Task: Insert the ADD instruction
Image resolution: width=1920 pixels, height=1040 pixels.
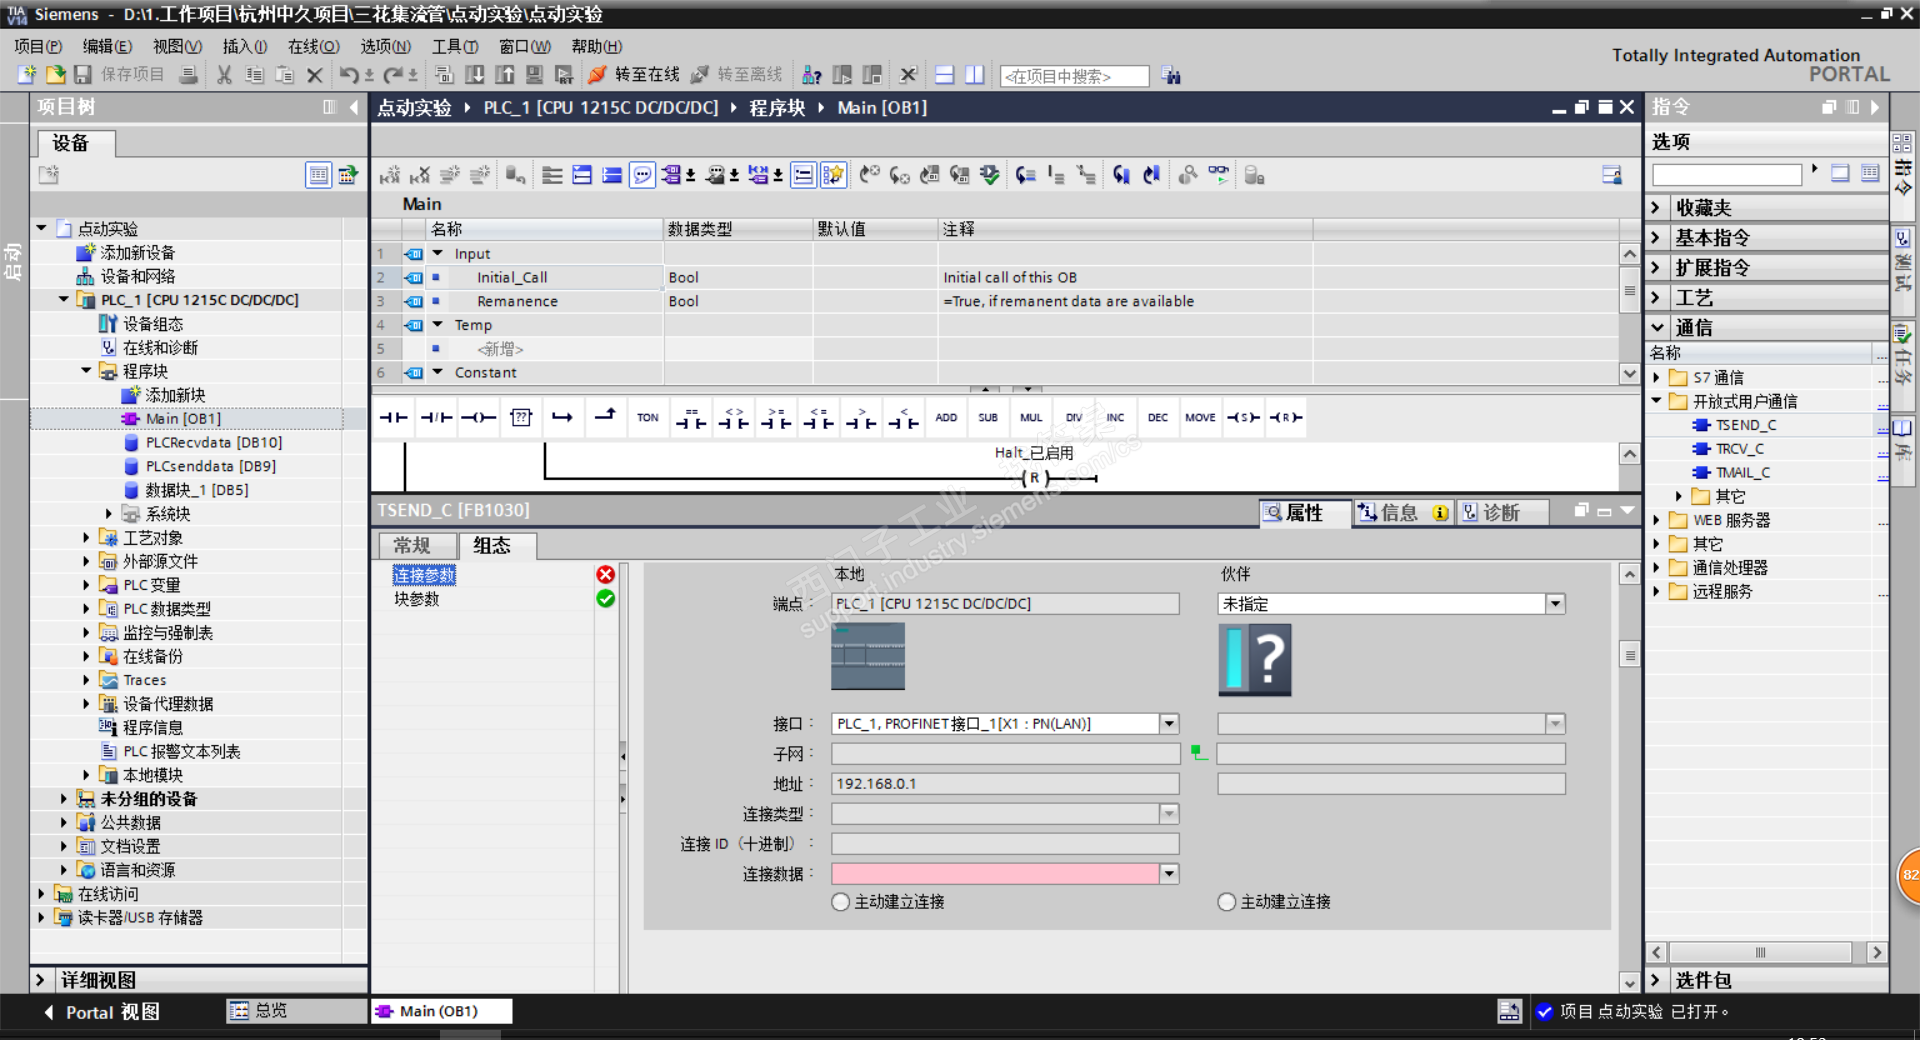Action: (946, 418)
